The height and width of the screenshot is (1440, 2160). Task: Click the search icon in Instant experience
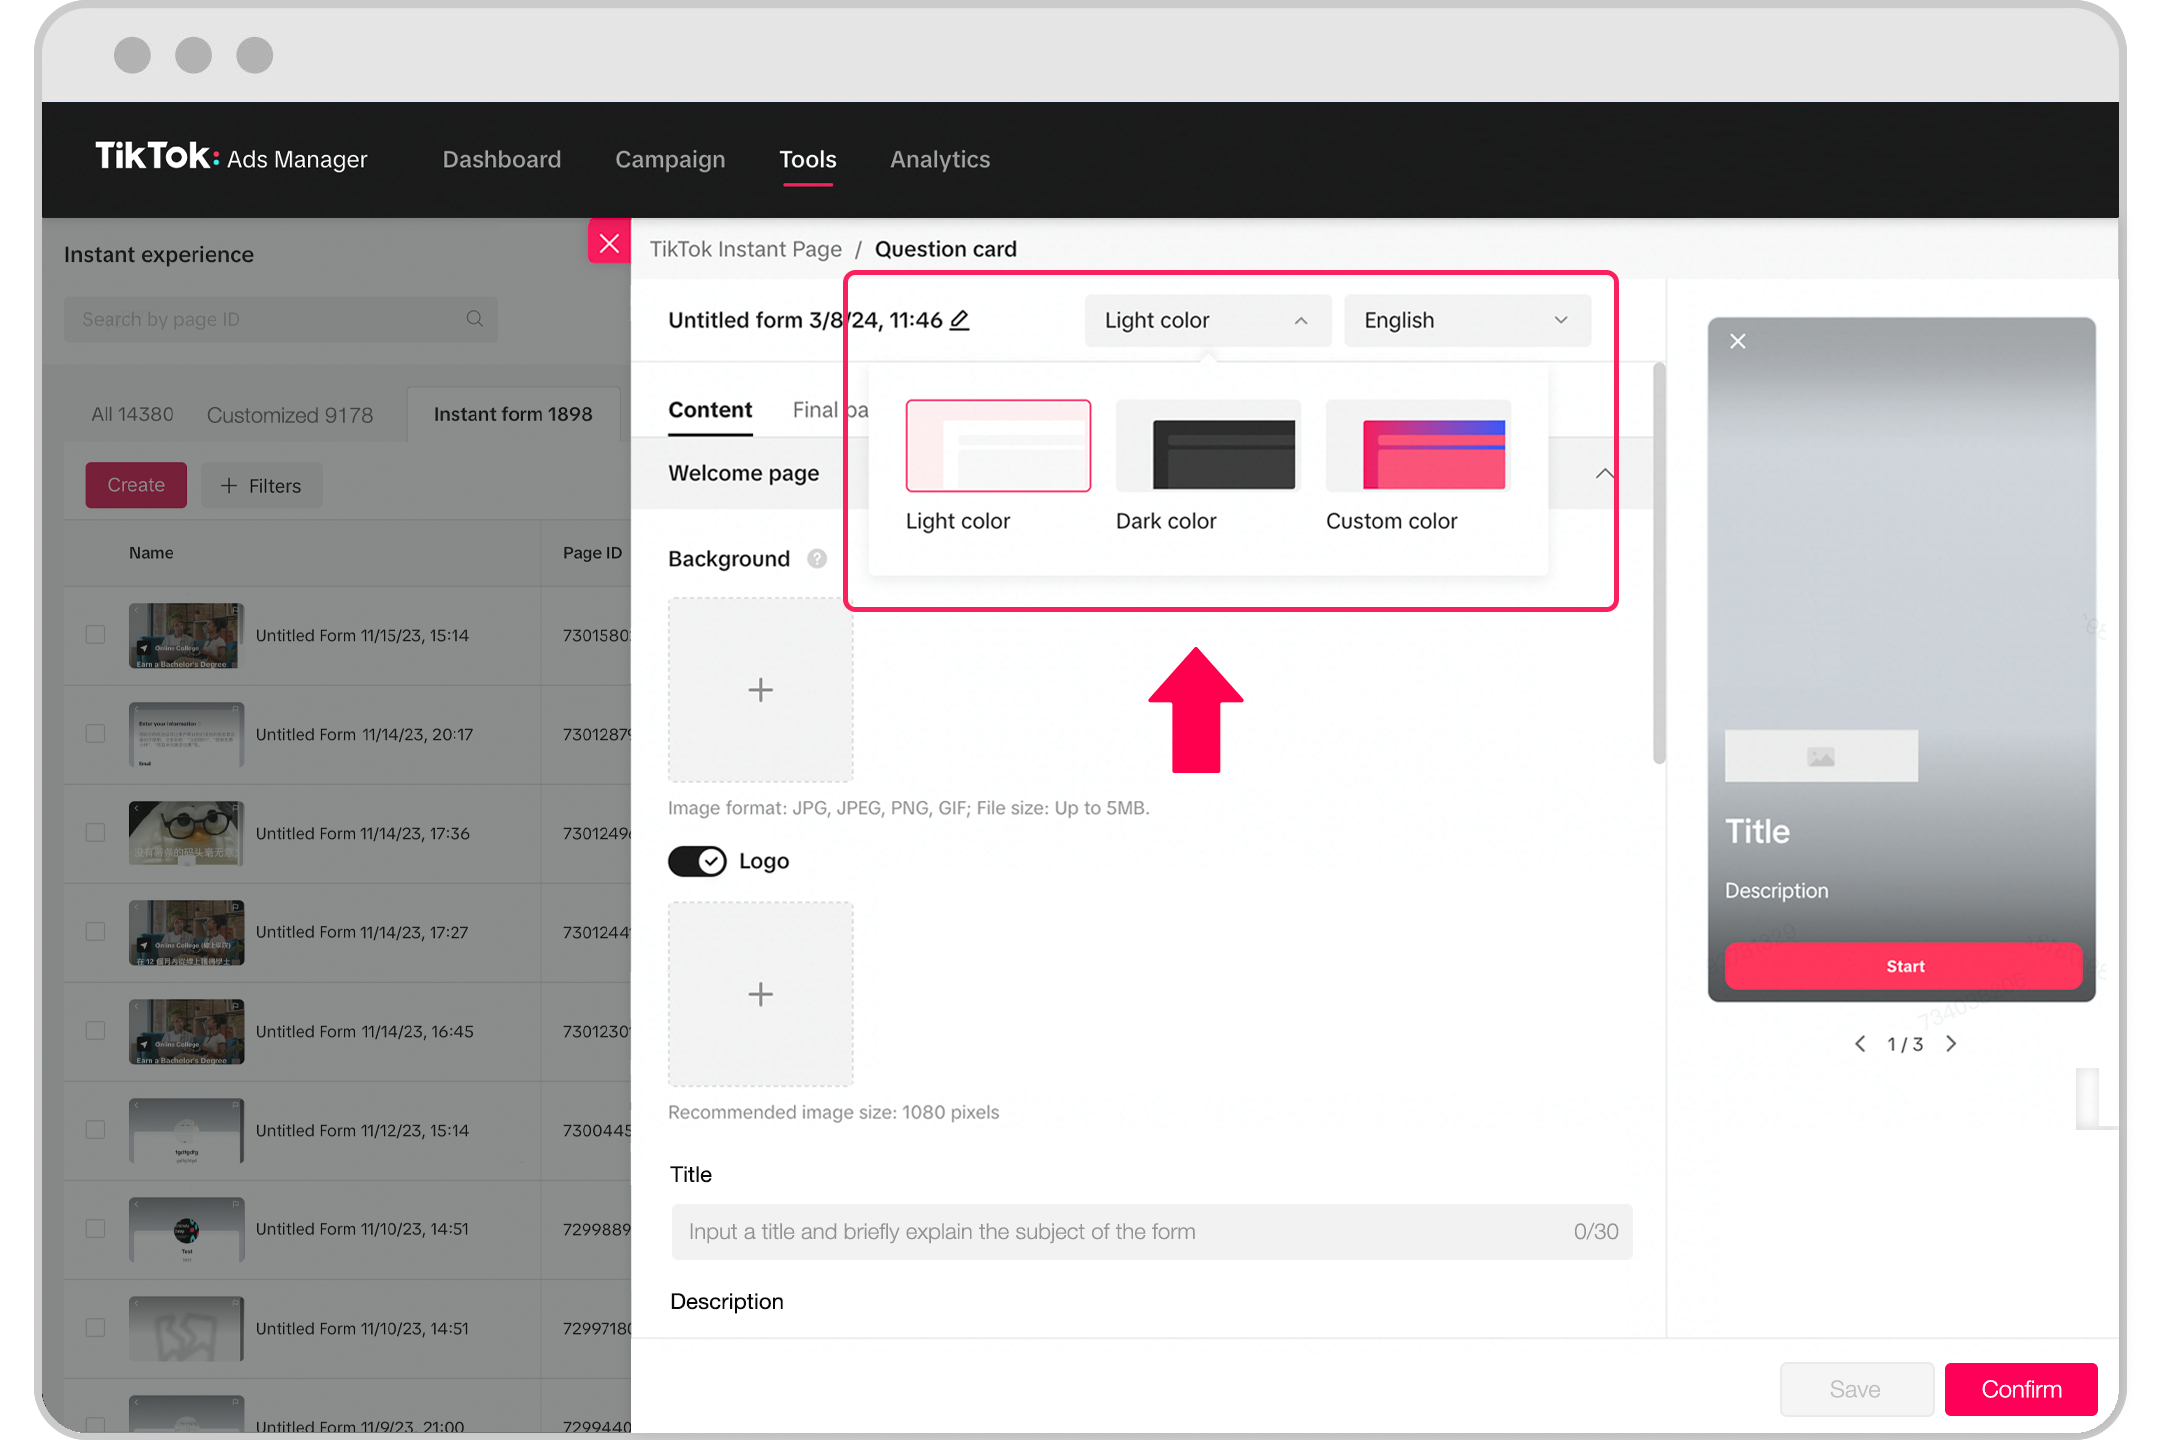(476, 318)
